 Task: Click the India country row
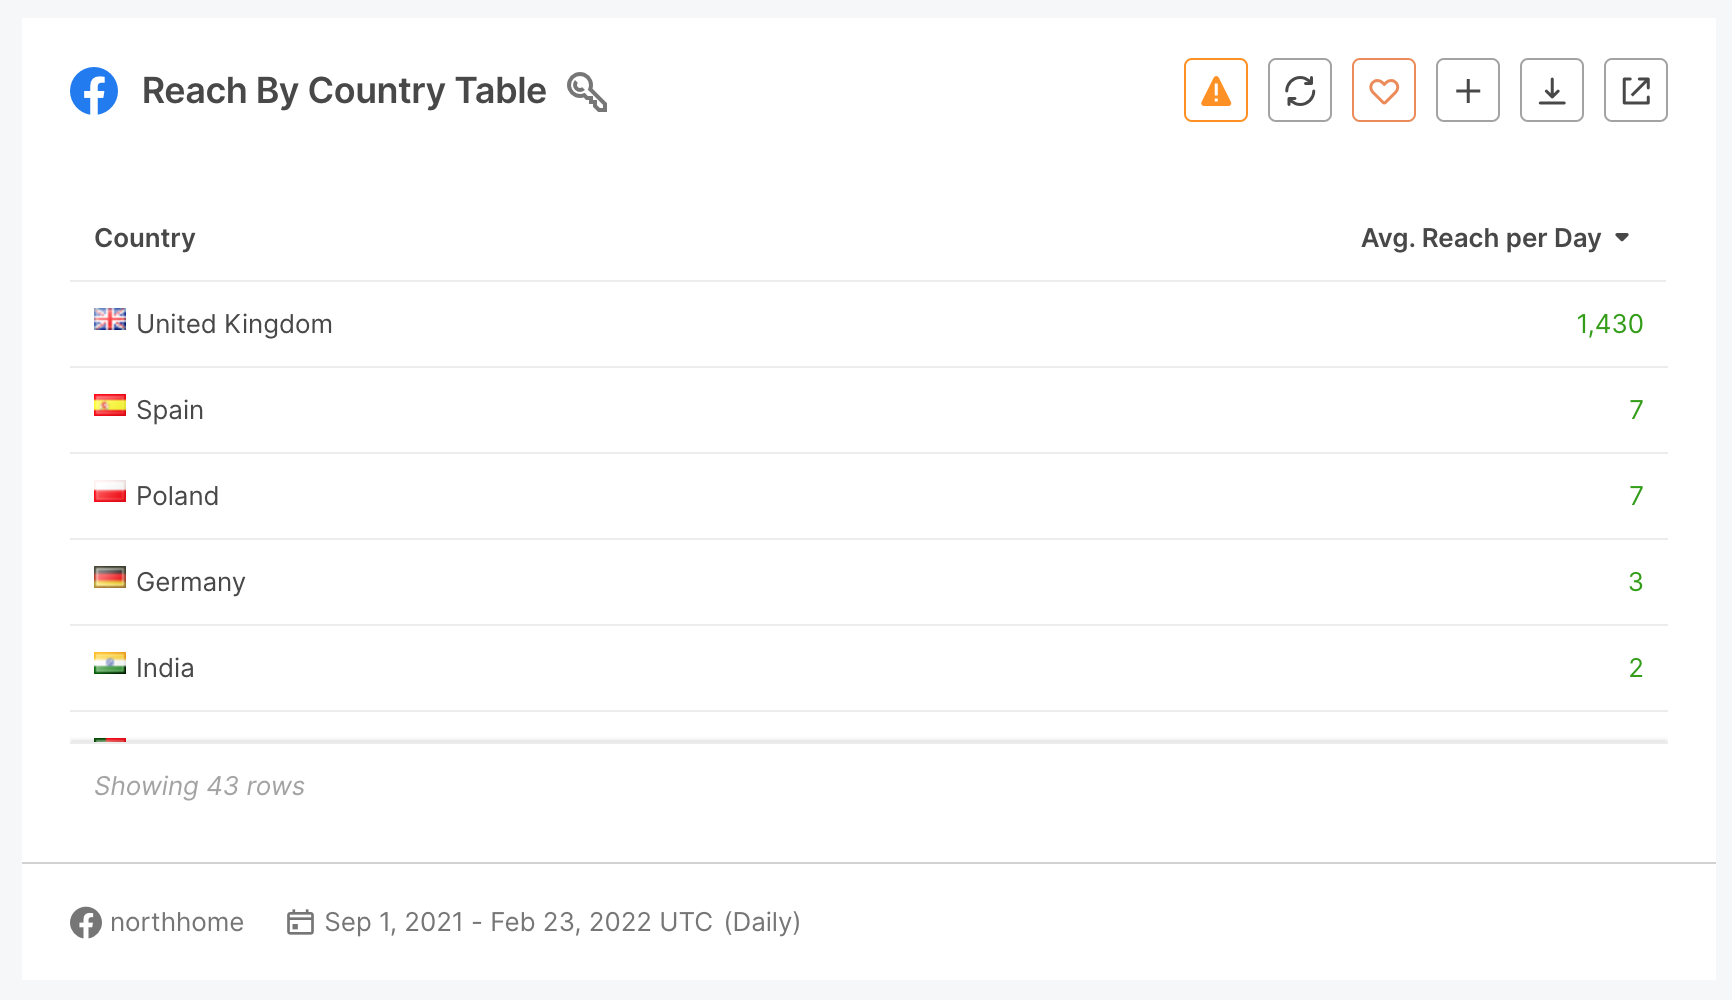165,668
